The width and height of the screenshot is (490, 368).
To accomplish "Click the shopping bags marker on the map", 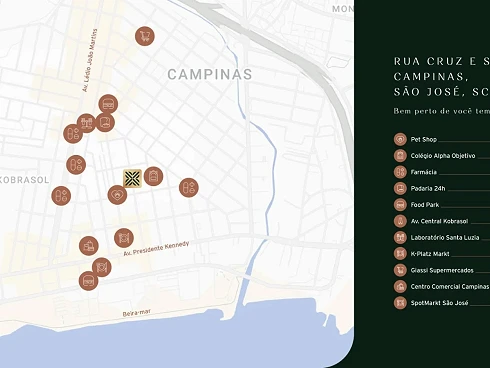I will (x=89, y=246).
